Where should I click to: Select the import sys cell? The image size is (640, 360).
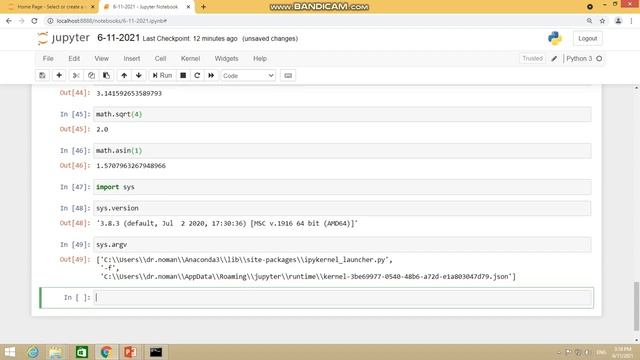342,187
